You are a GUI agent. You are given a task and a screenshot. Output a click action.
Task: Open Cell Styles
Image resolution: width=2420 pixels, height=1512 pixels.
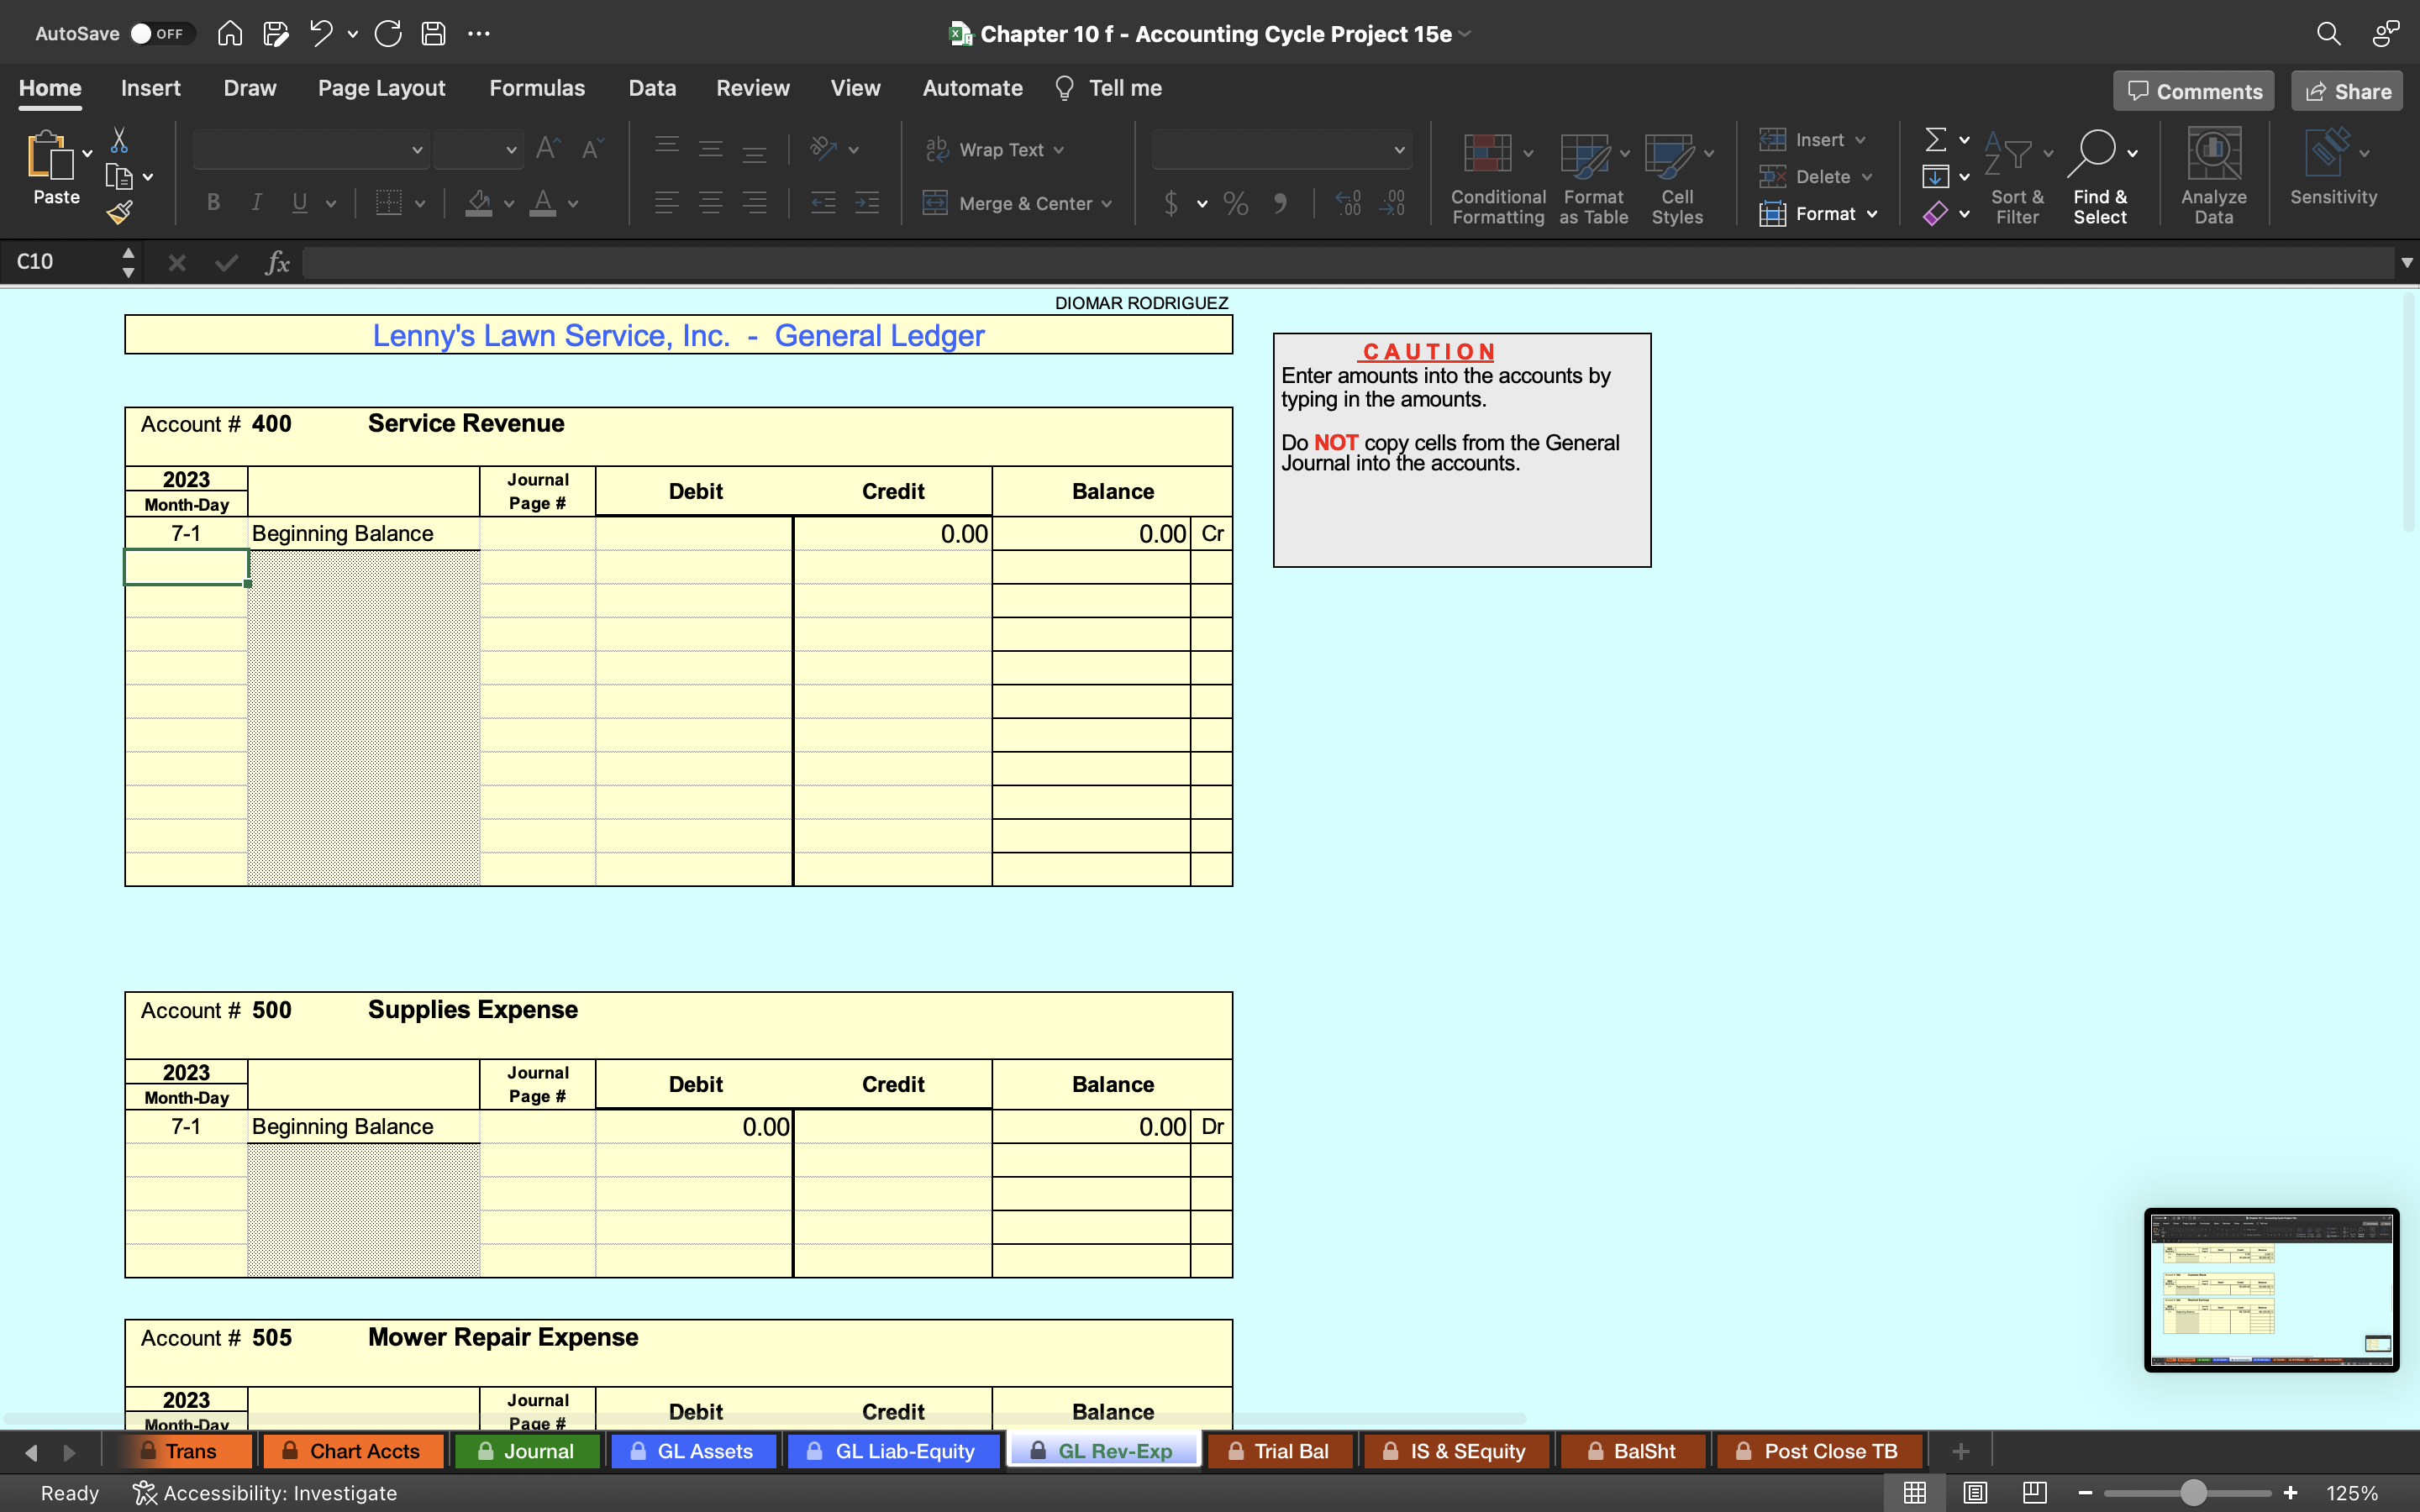[1677, 179]
